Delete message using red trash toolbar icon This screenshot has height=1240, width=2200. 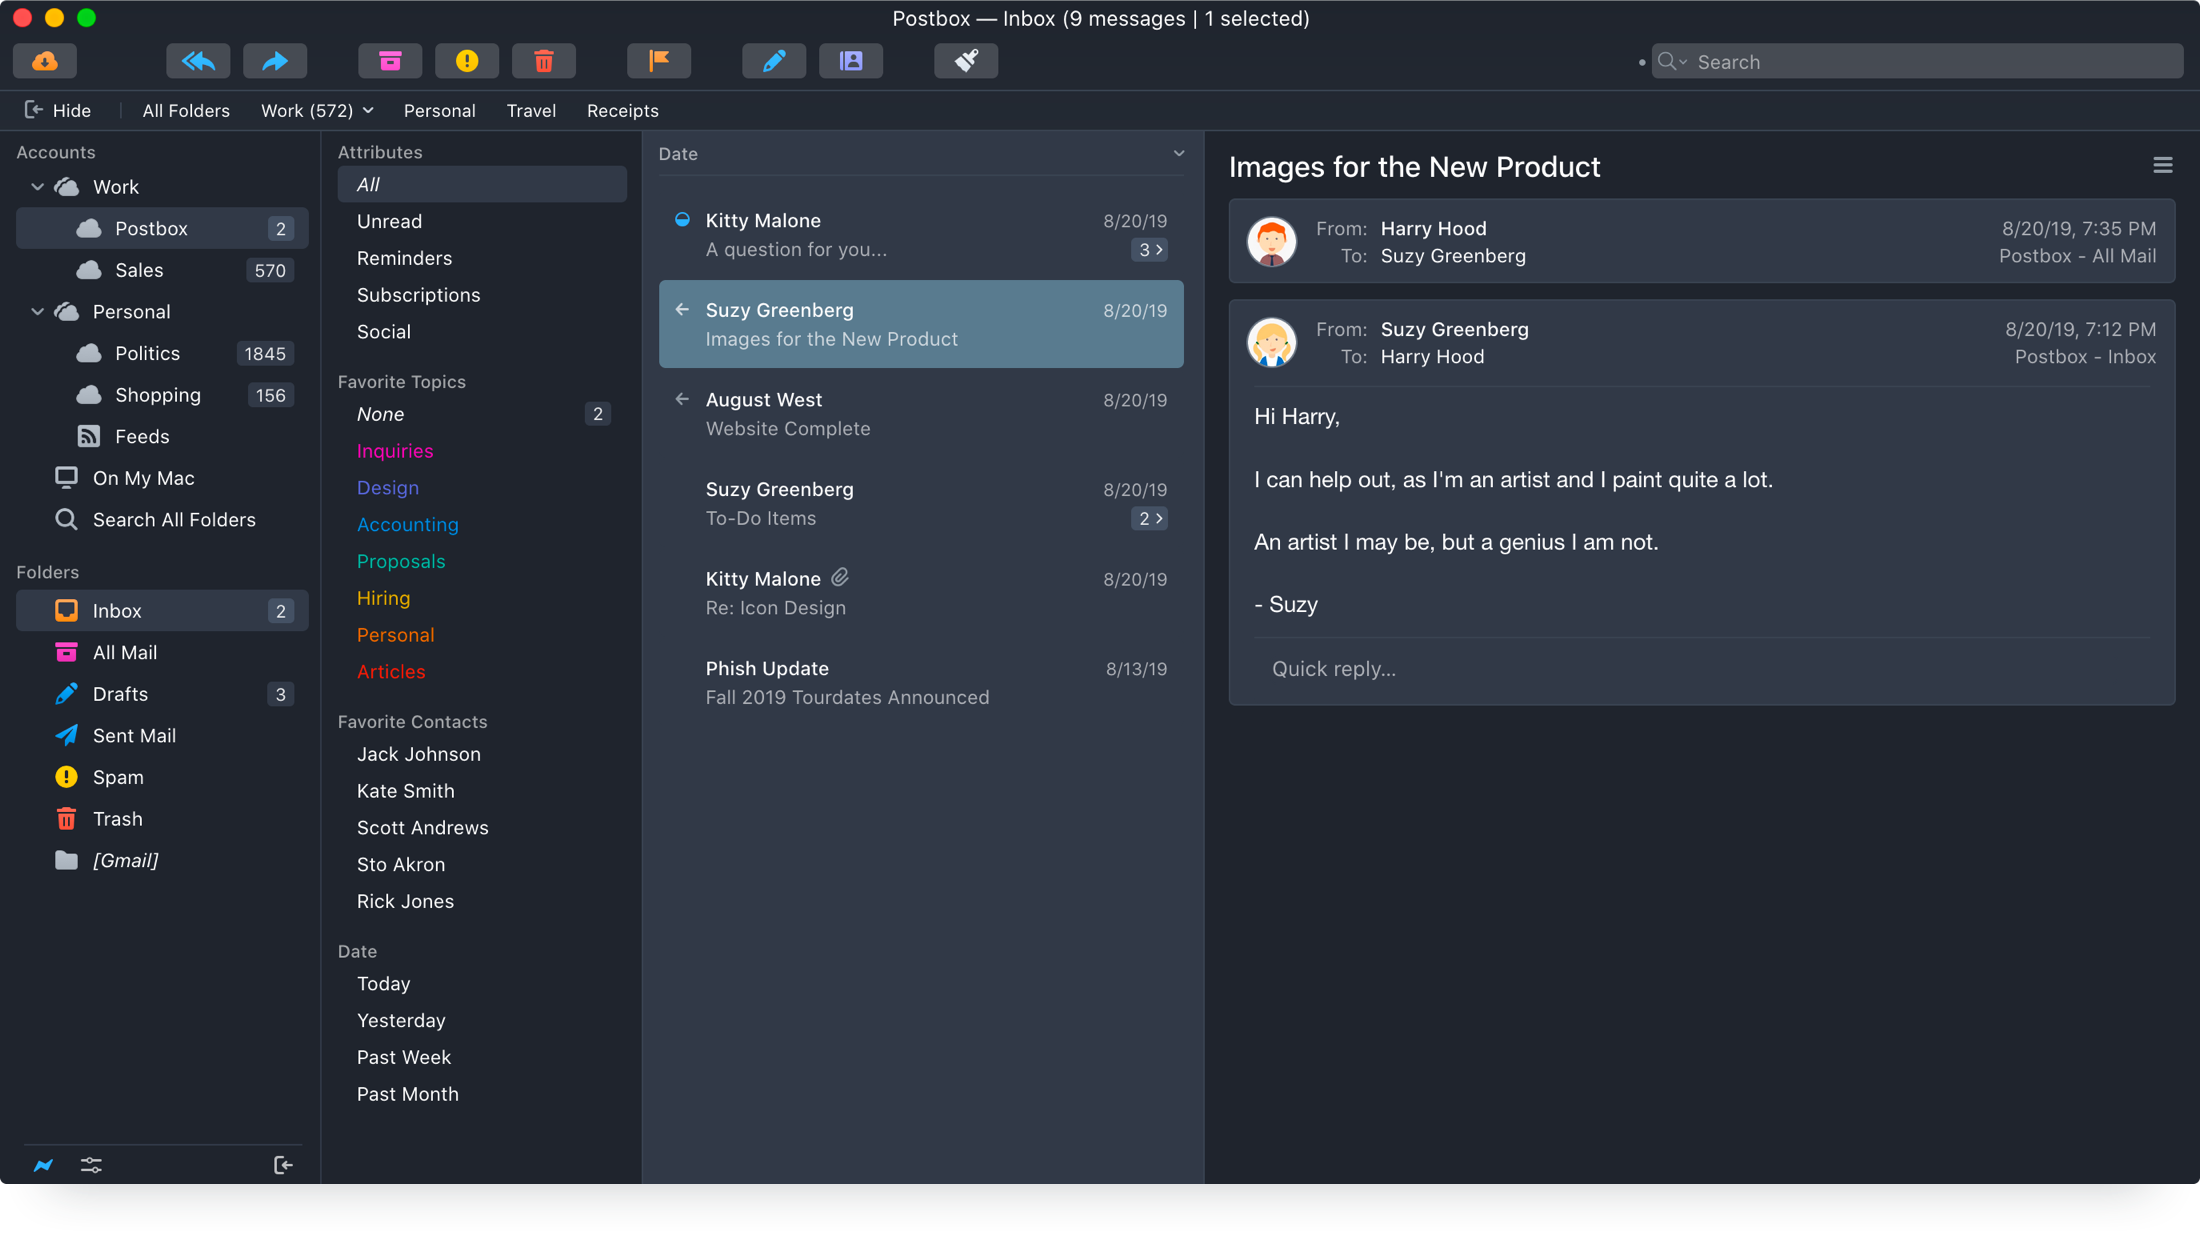coord(544,62)
